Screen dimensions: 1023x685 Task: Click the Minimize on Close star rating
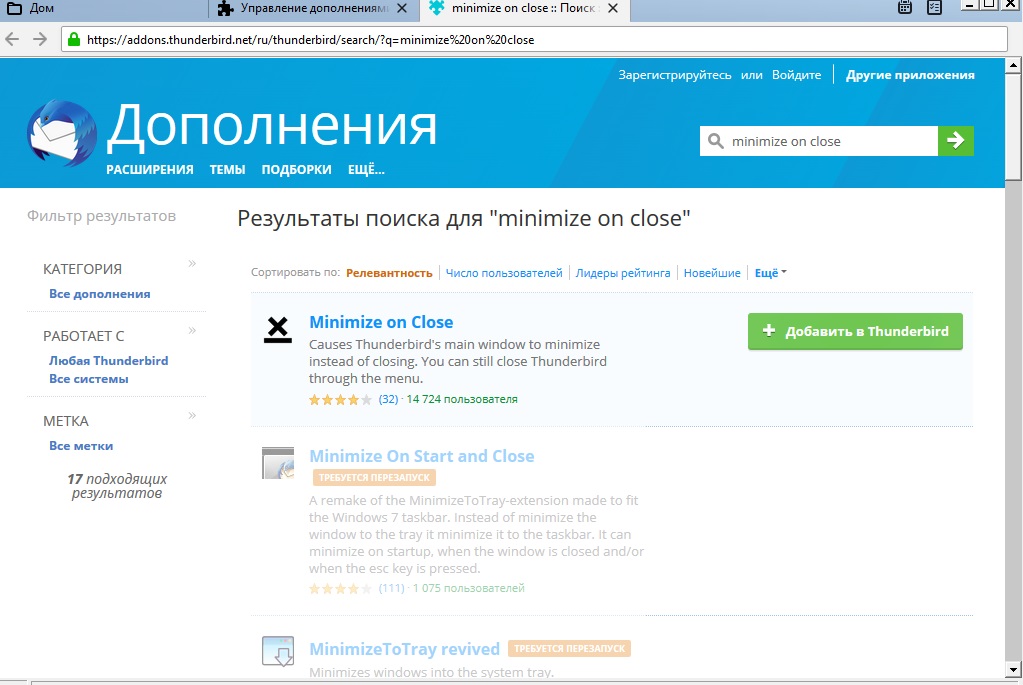(341, 399)
